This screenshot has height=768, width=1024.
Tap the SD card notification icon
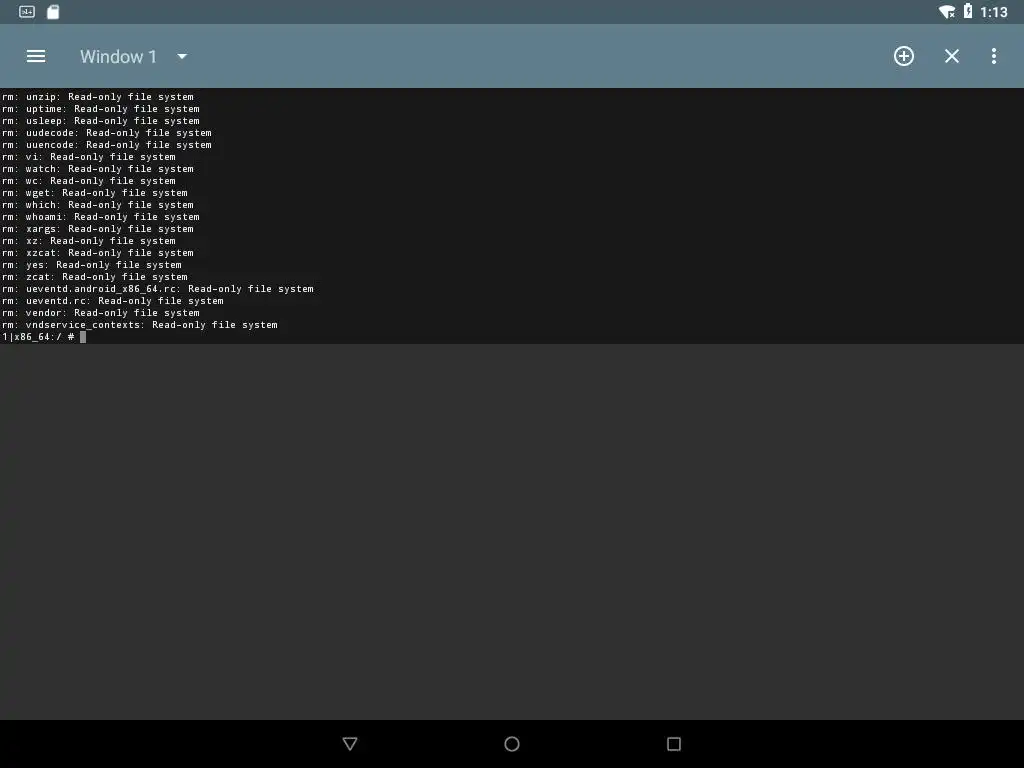pyautogui.click(x=53, y=12)
